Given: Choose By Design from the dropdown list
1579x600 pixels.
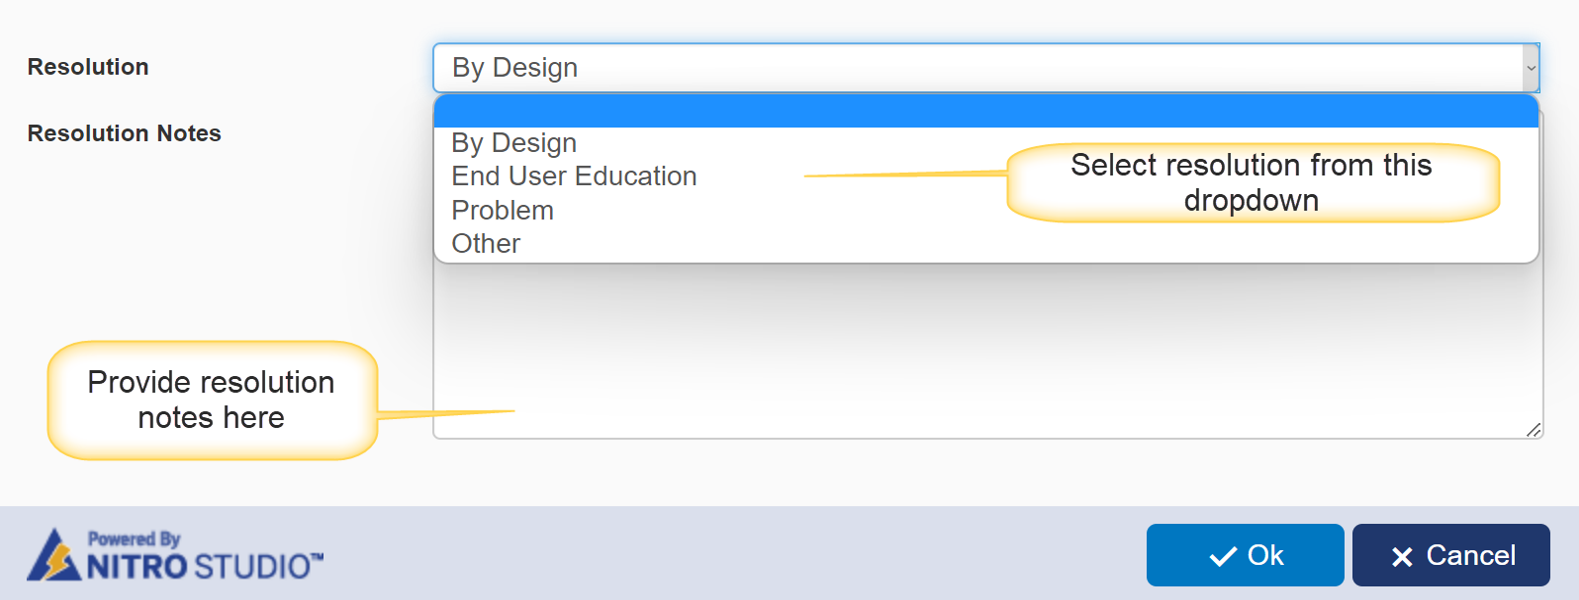Looking at the screenshot, I should coord(514,143).
